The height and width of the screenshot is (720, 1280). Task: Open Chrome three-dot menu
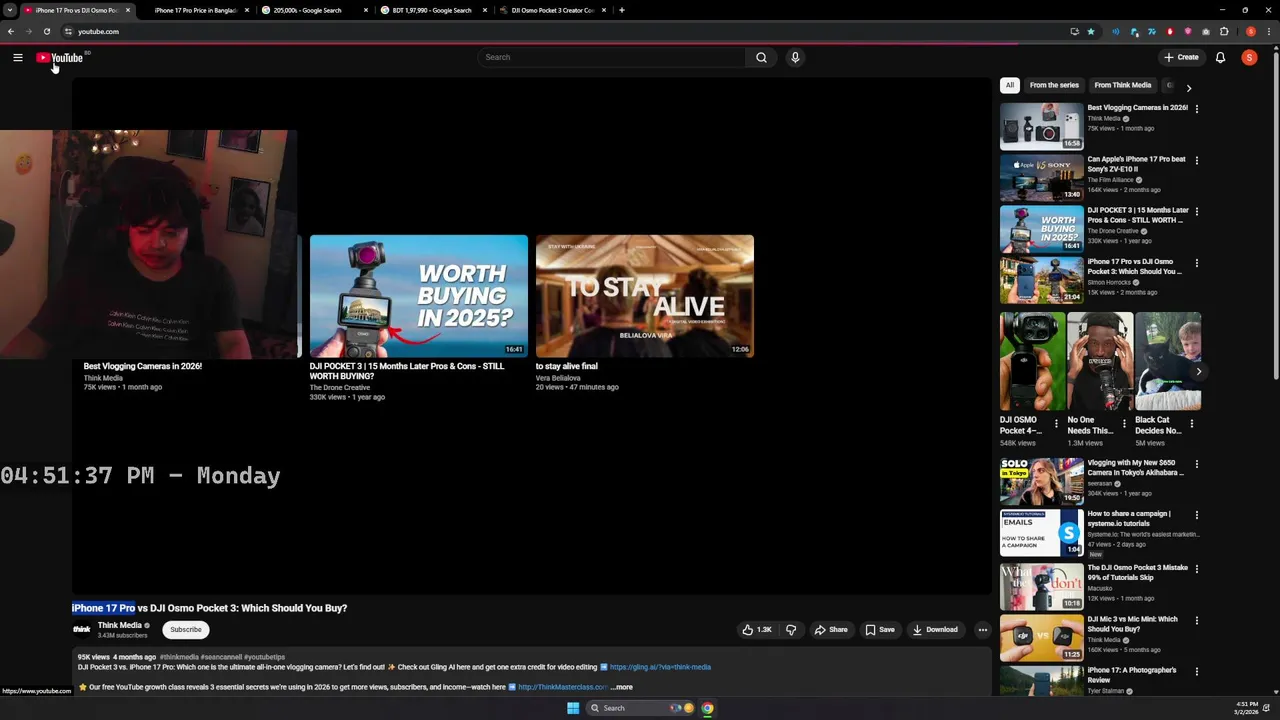(1268, 31)
